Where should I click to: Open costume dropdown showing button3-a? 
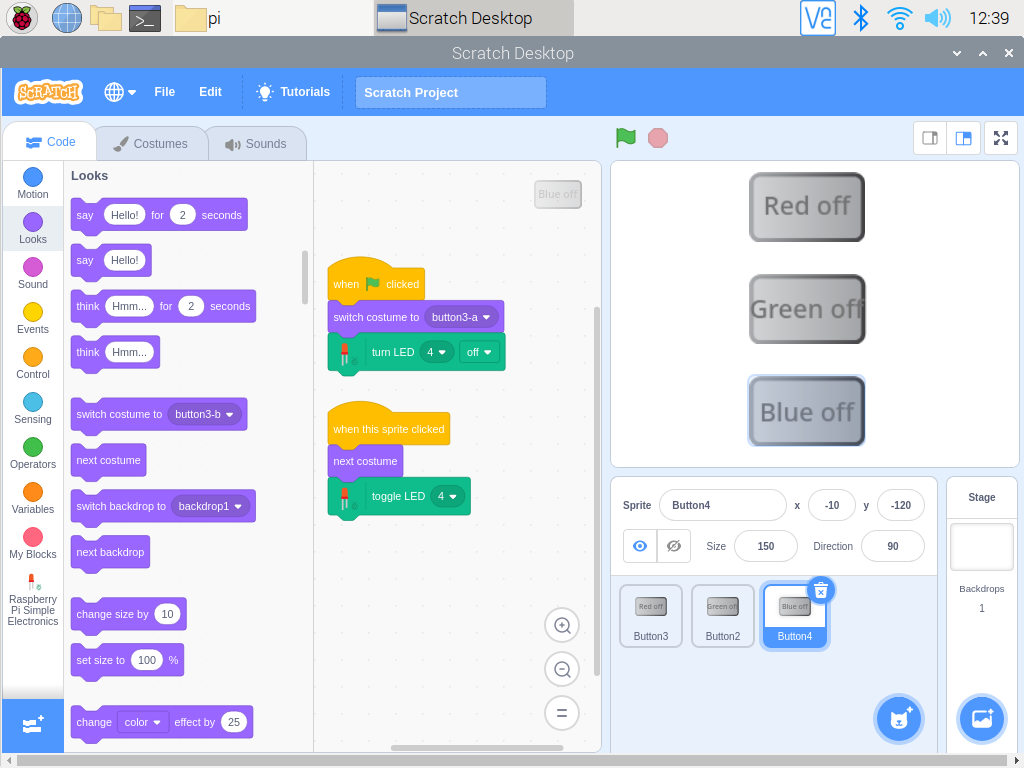tap(461, 317)
